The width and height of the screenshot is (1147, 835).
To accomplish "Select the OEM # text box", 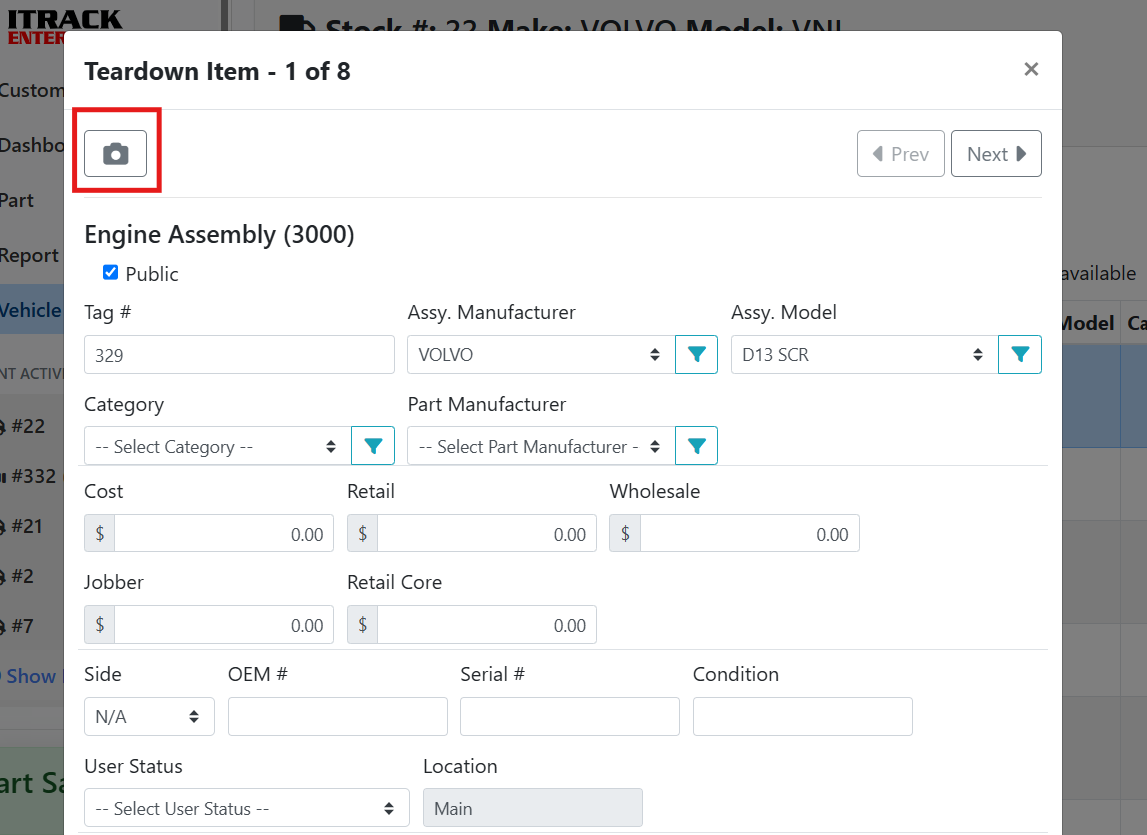I will tap(337, 716).
